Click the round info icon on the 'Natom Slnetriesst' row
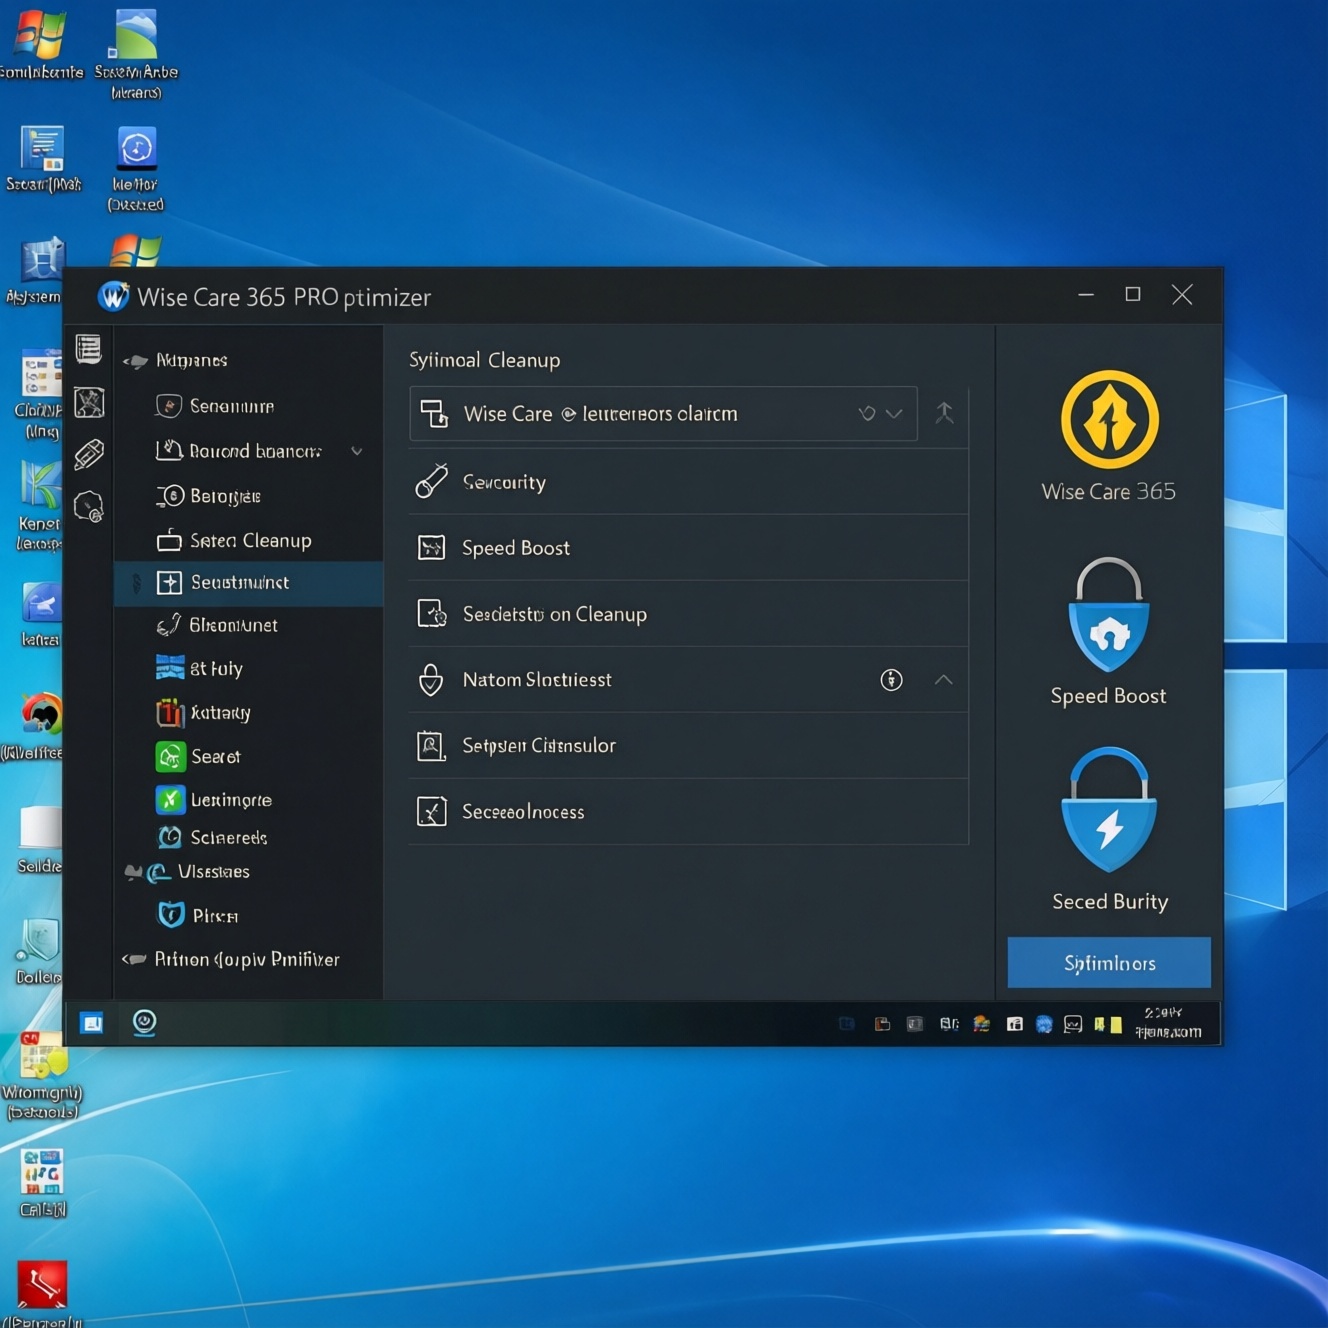This screenshot has height=1328, width=1328. click(891, 680)
